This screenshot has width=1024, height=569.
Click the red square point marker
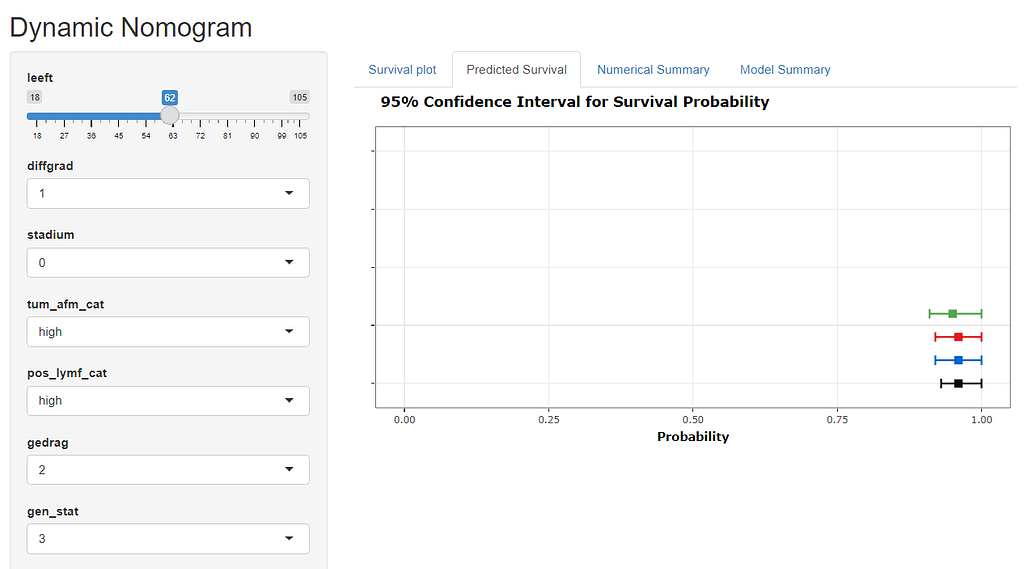(958, 337)
